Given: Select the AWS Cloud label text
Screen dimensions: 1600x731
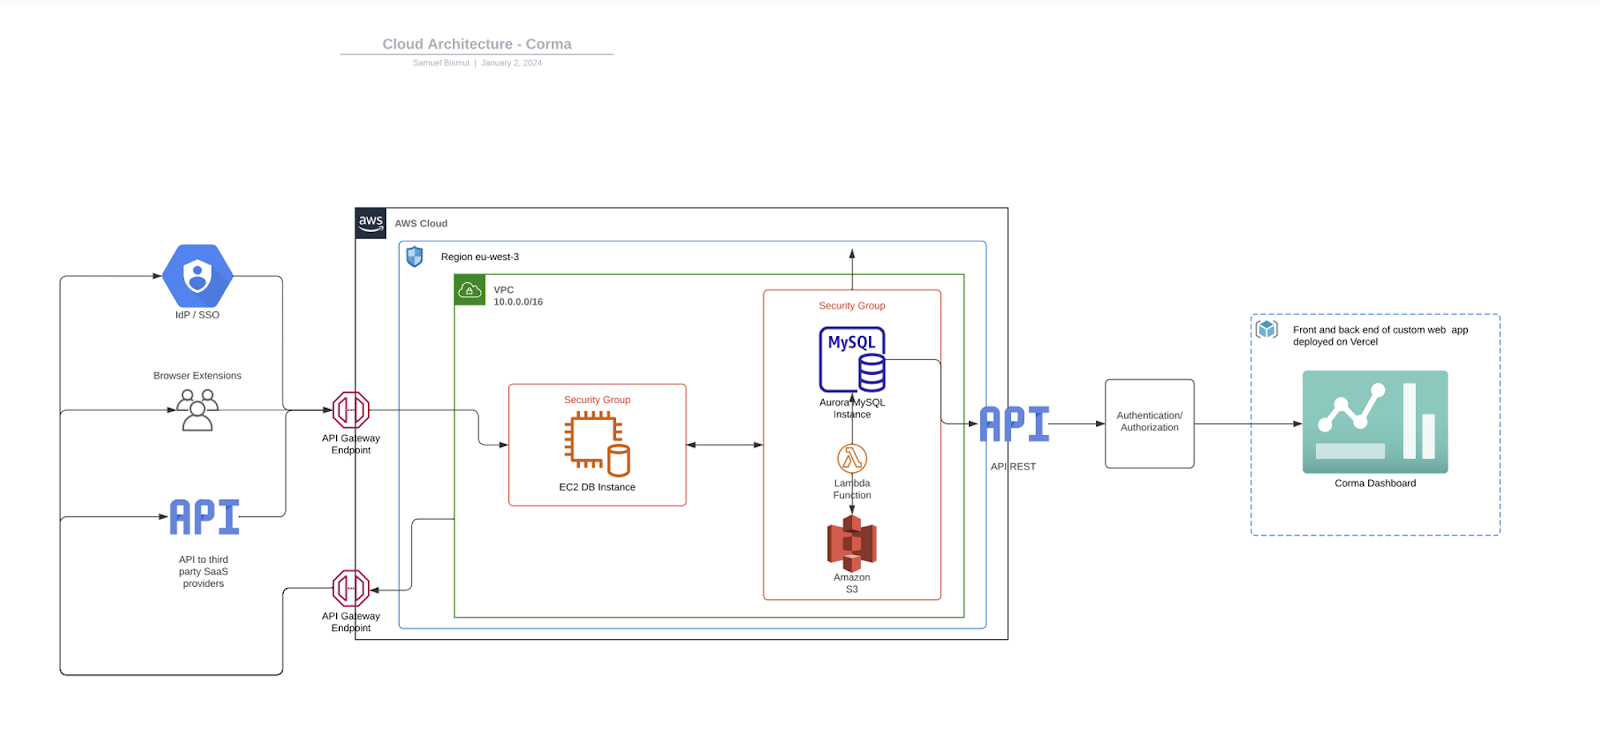Looking at the screenshot, I should click(x=421, y=224).
